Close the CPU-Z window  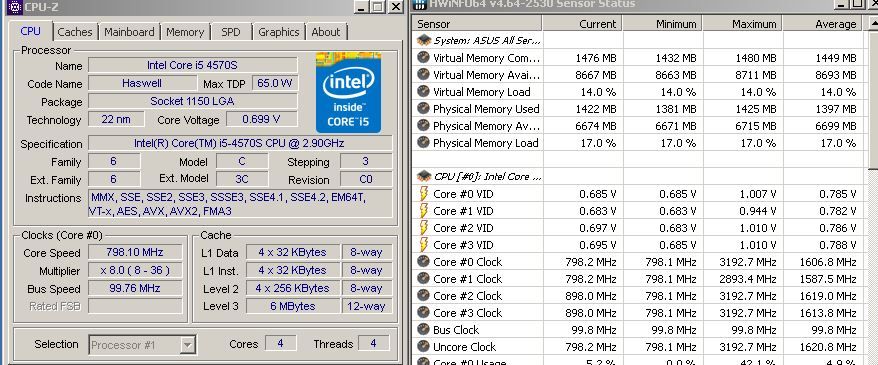tap(395, 7)
